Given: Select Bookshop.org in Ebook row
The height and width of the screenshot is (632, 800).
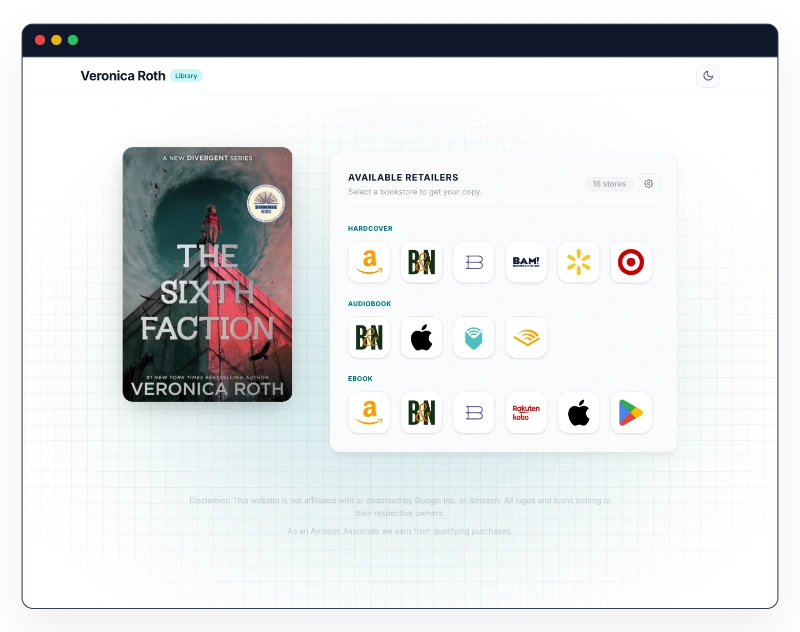Looking at the screenshot, I should (474, 412).
